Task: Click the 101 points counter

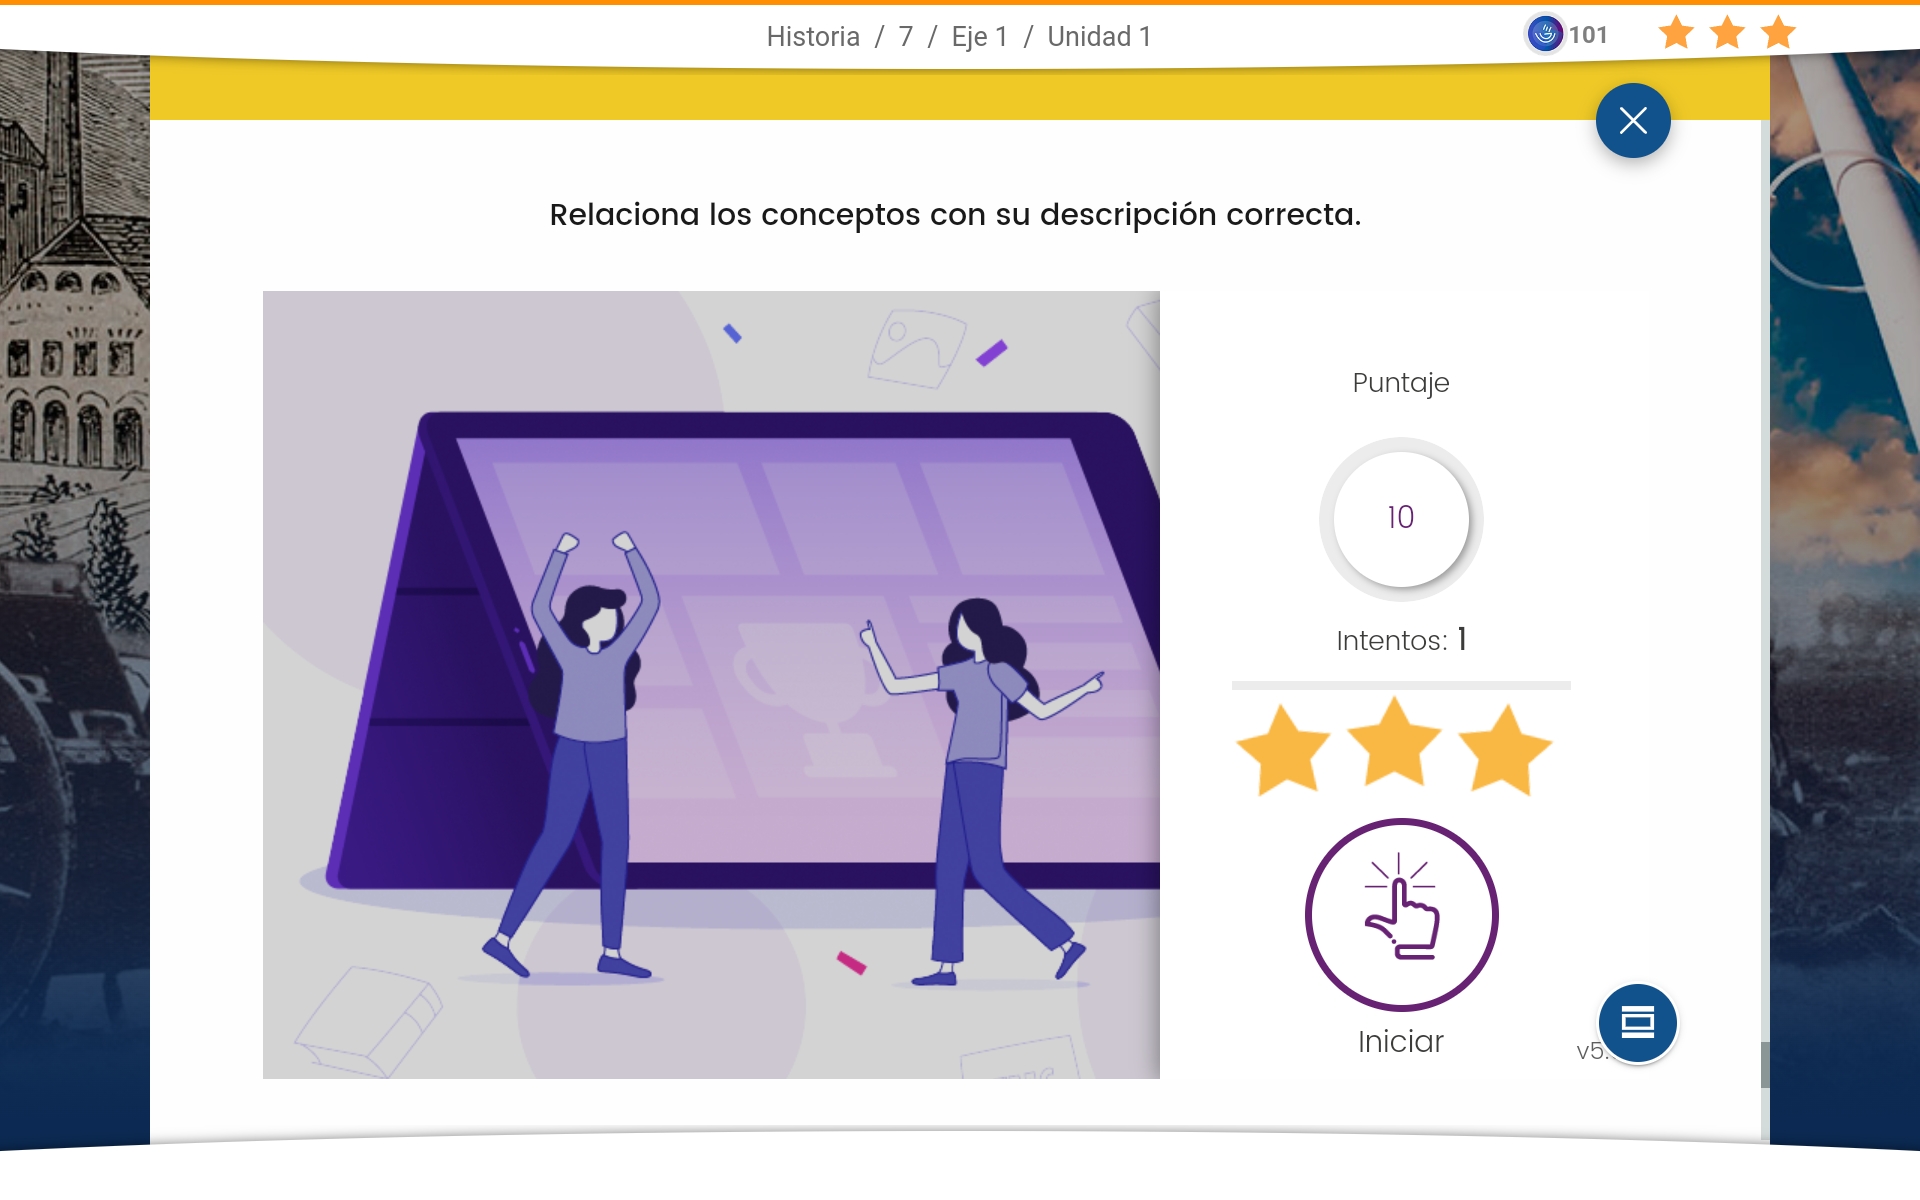Action: pos(1588,35)
